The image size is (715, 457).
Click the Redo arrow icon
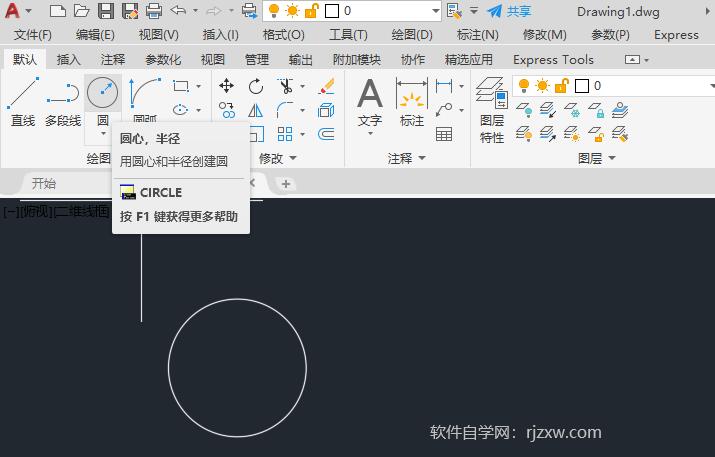(x=214, y=10)
